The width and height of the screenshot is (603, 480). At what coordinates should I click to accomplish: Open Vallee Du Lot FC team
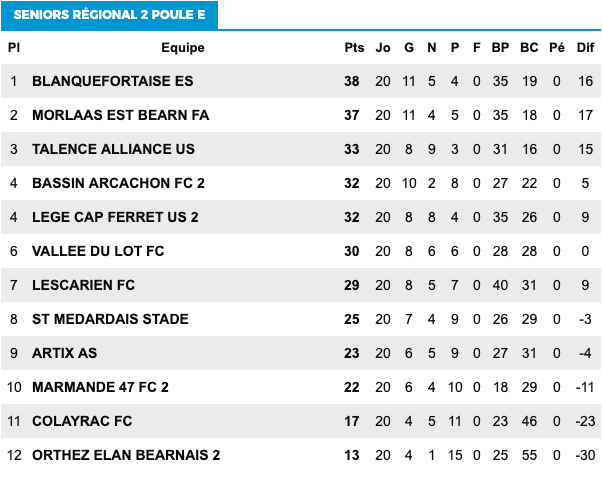[98, 251]
